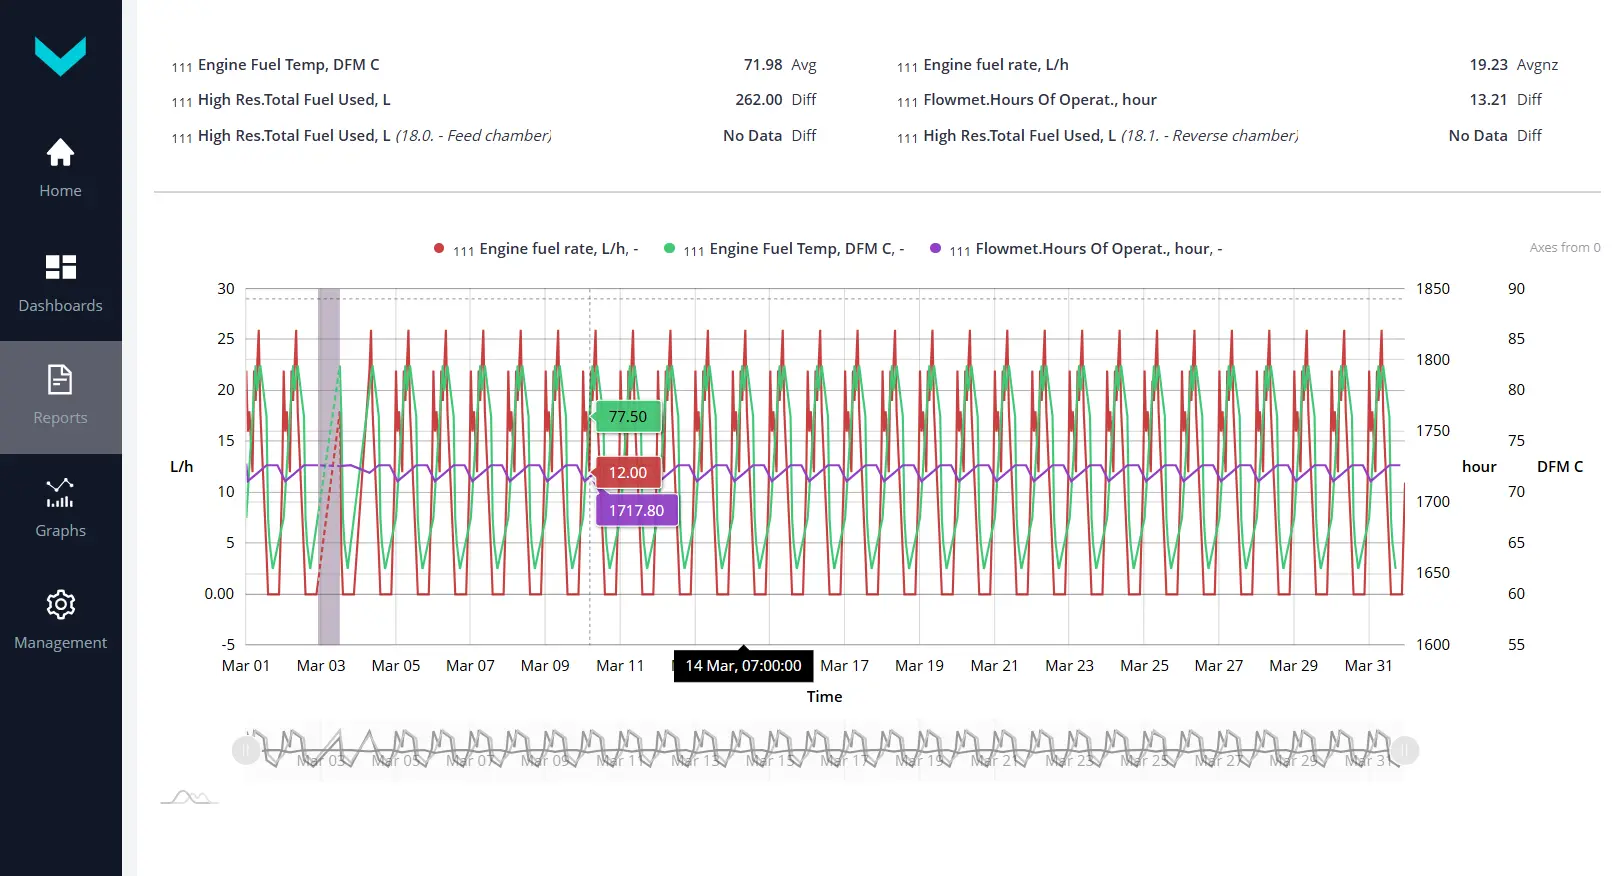The width and height of the screenshot is (1617, 876).
Task: Click the Axes from 0 option
Action: click(x=1565, y=248)
